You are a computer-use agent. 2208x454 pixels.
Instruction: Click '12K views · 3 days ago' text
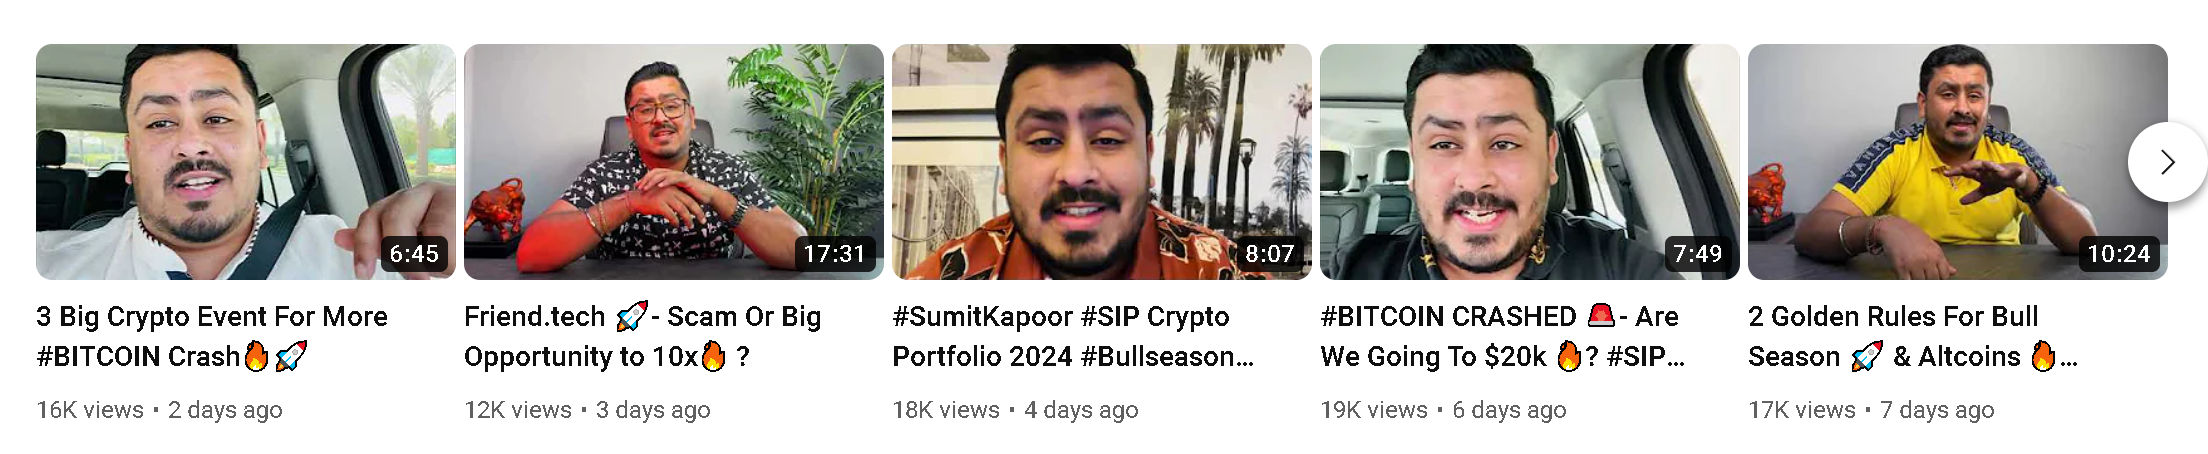pyautogui.click(x=588, y=410)
